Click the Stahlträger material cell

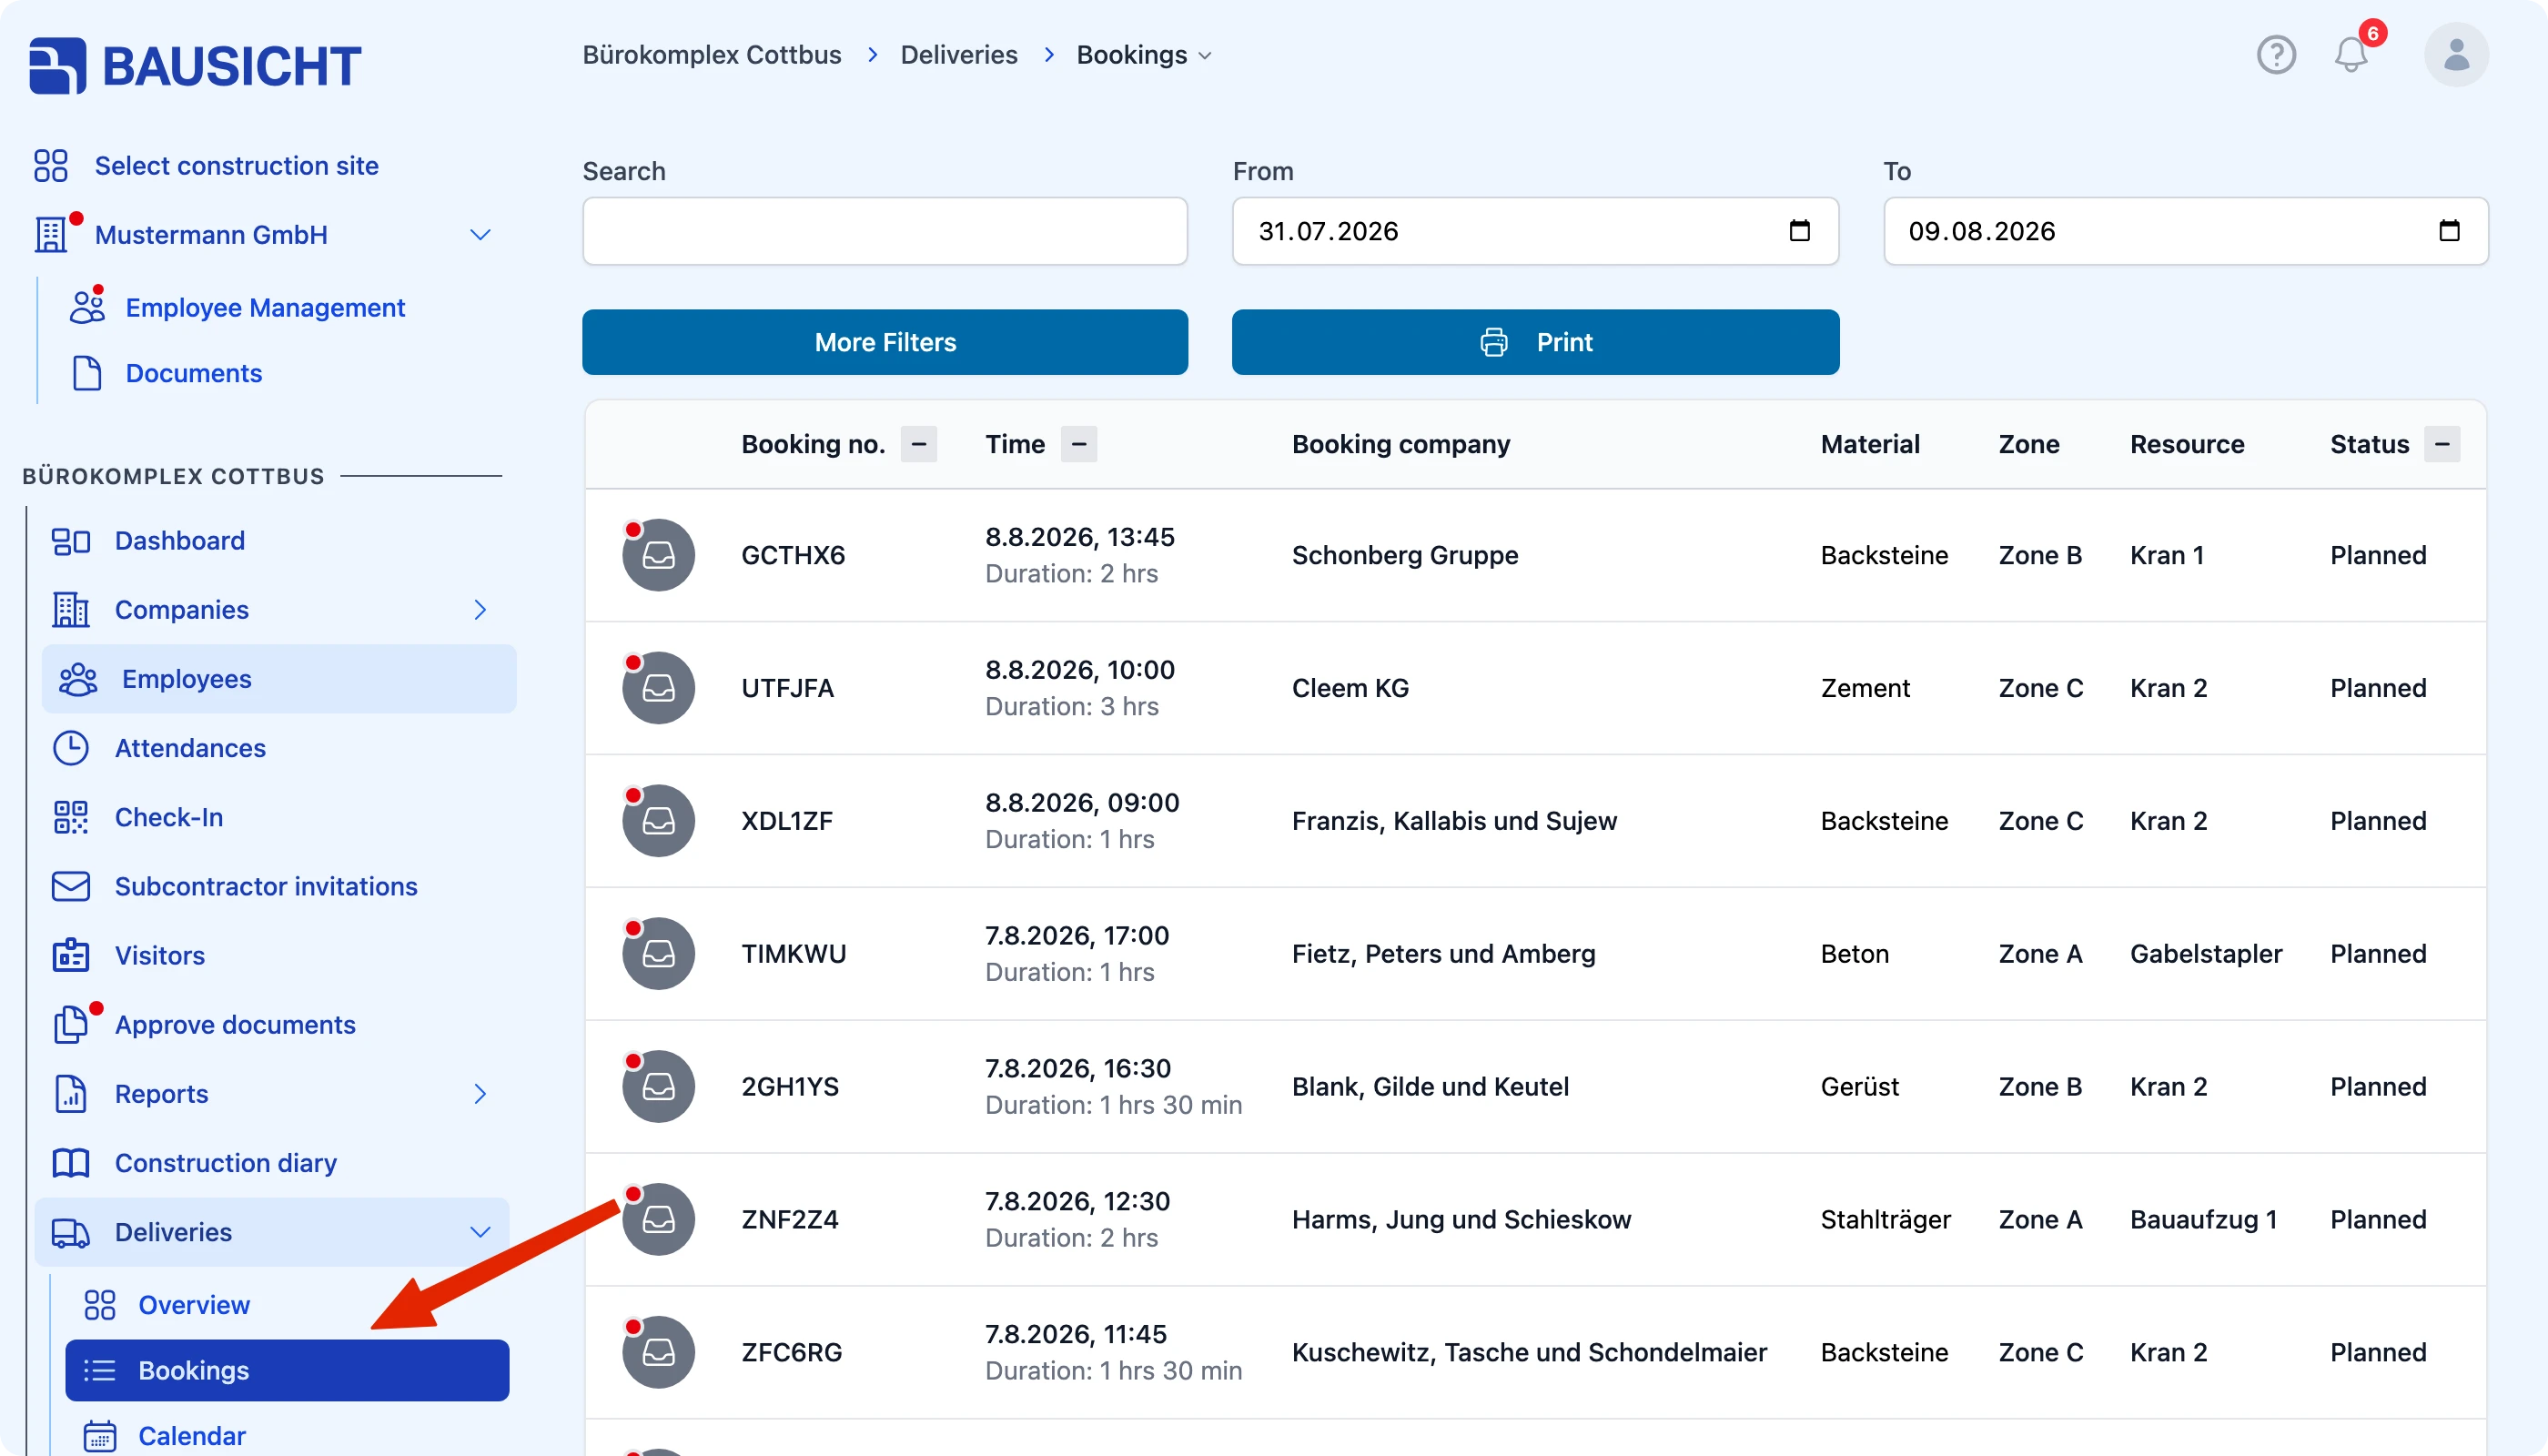click(x=1885, y=1220)
